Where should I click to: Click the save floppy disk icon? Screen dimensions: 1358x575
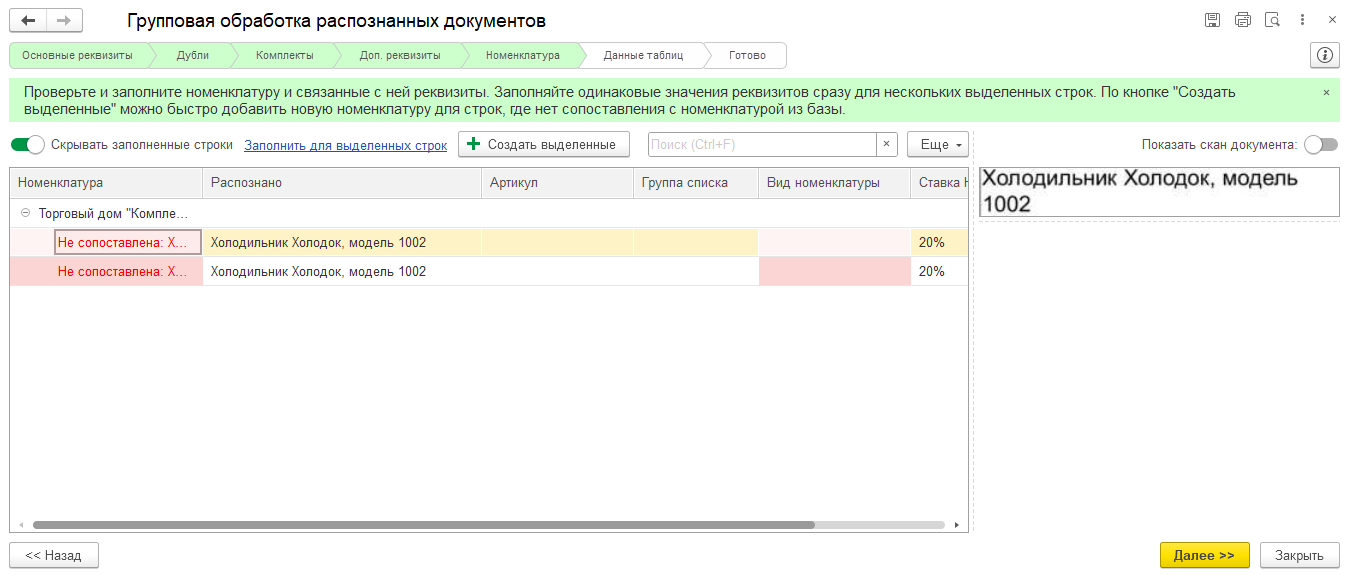[x=1213, y=20]
